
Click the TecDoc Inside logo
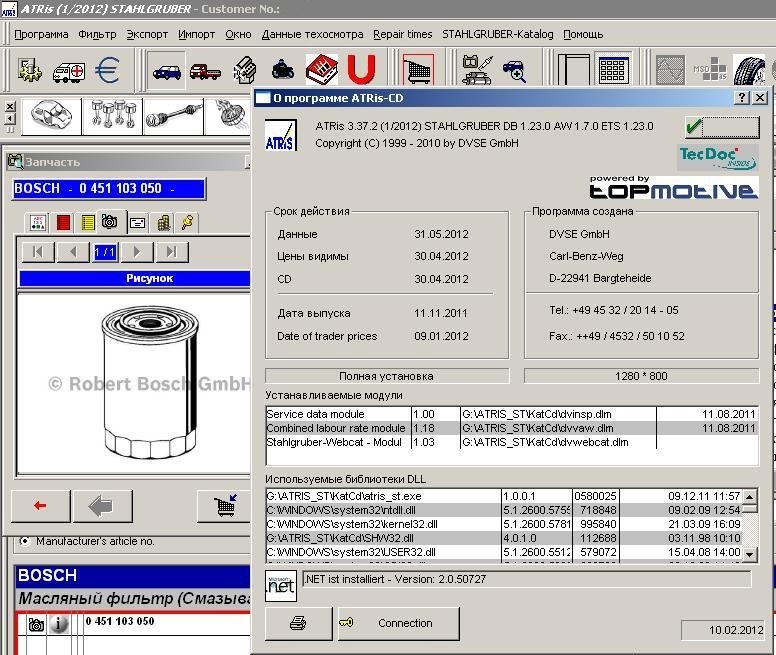[x=718, y=157]
